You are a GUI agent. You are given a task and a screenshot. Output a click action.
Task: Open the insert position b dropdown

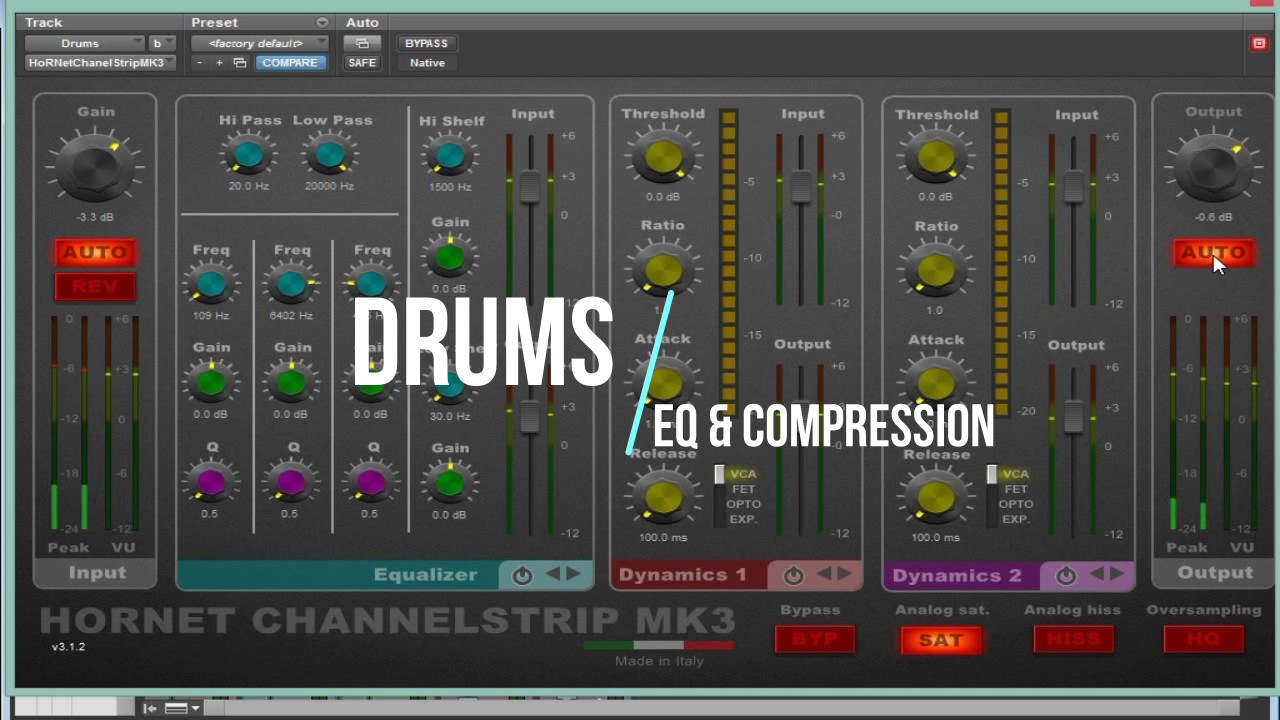click(x=162, y=43)
